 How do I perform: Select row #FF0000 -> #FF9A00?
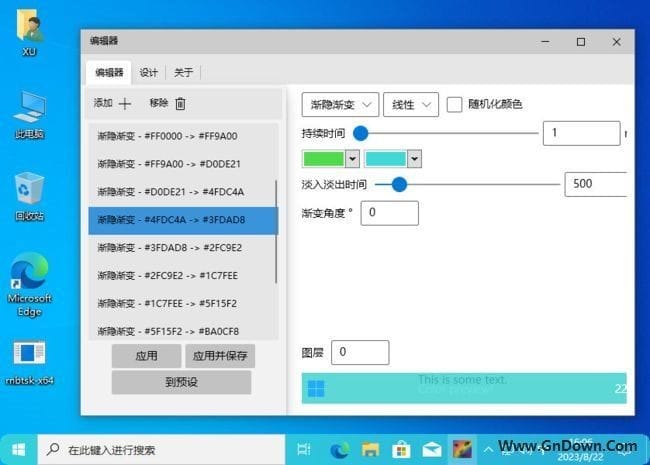pyautogui.click(x=183, y=136)
